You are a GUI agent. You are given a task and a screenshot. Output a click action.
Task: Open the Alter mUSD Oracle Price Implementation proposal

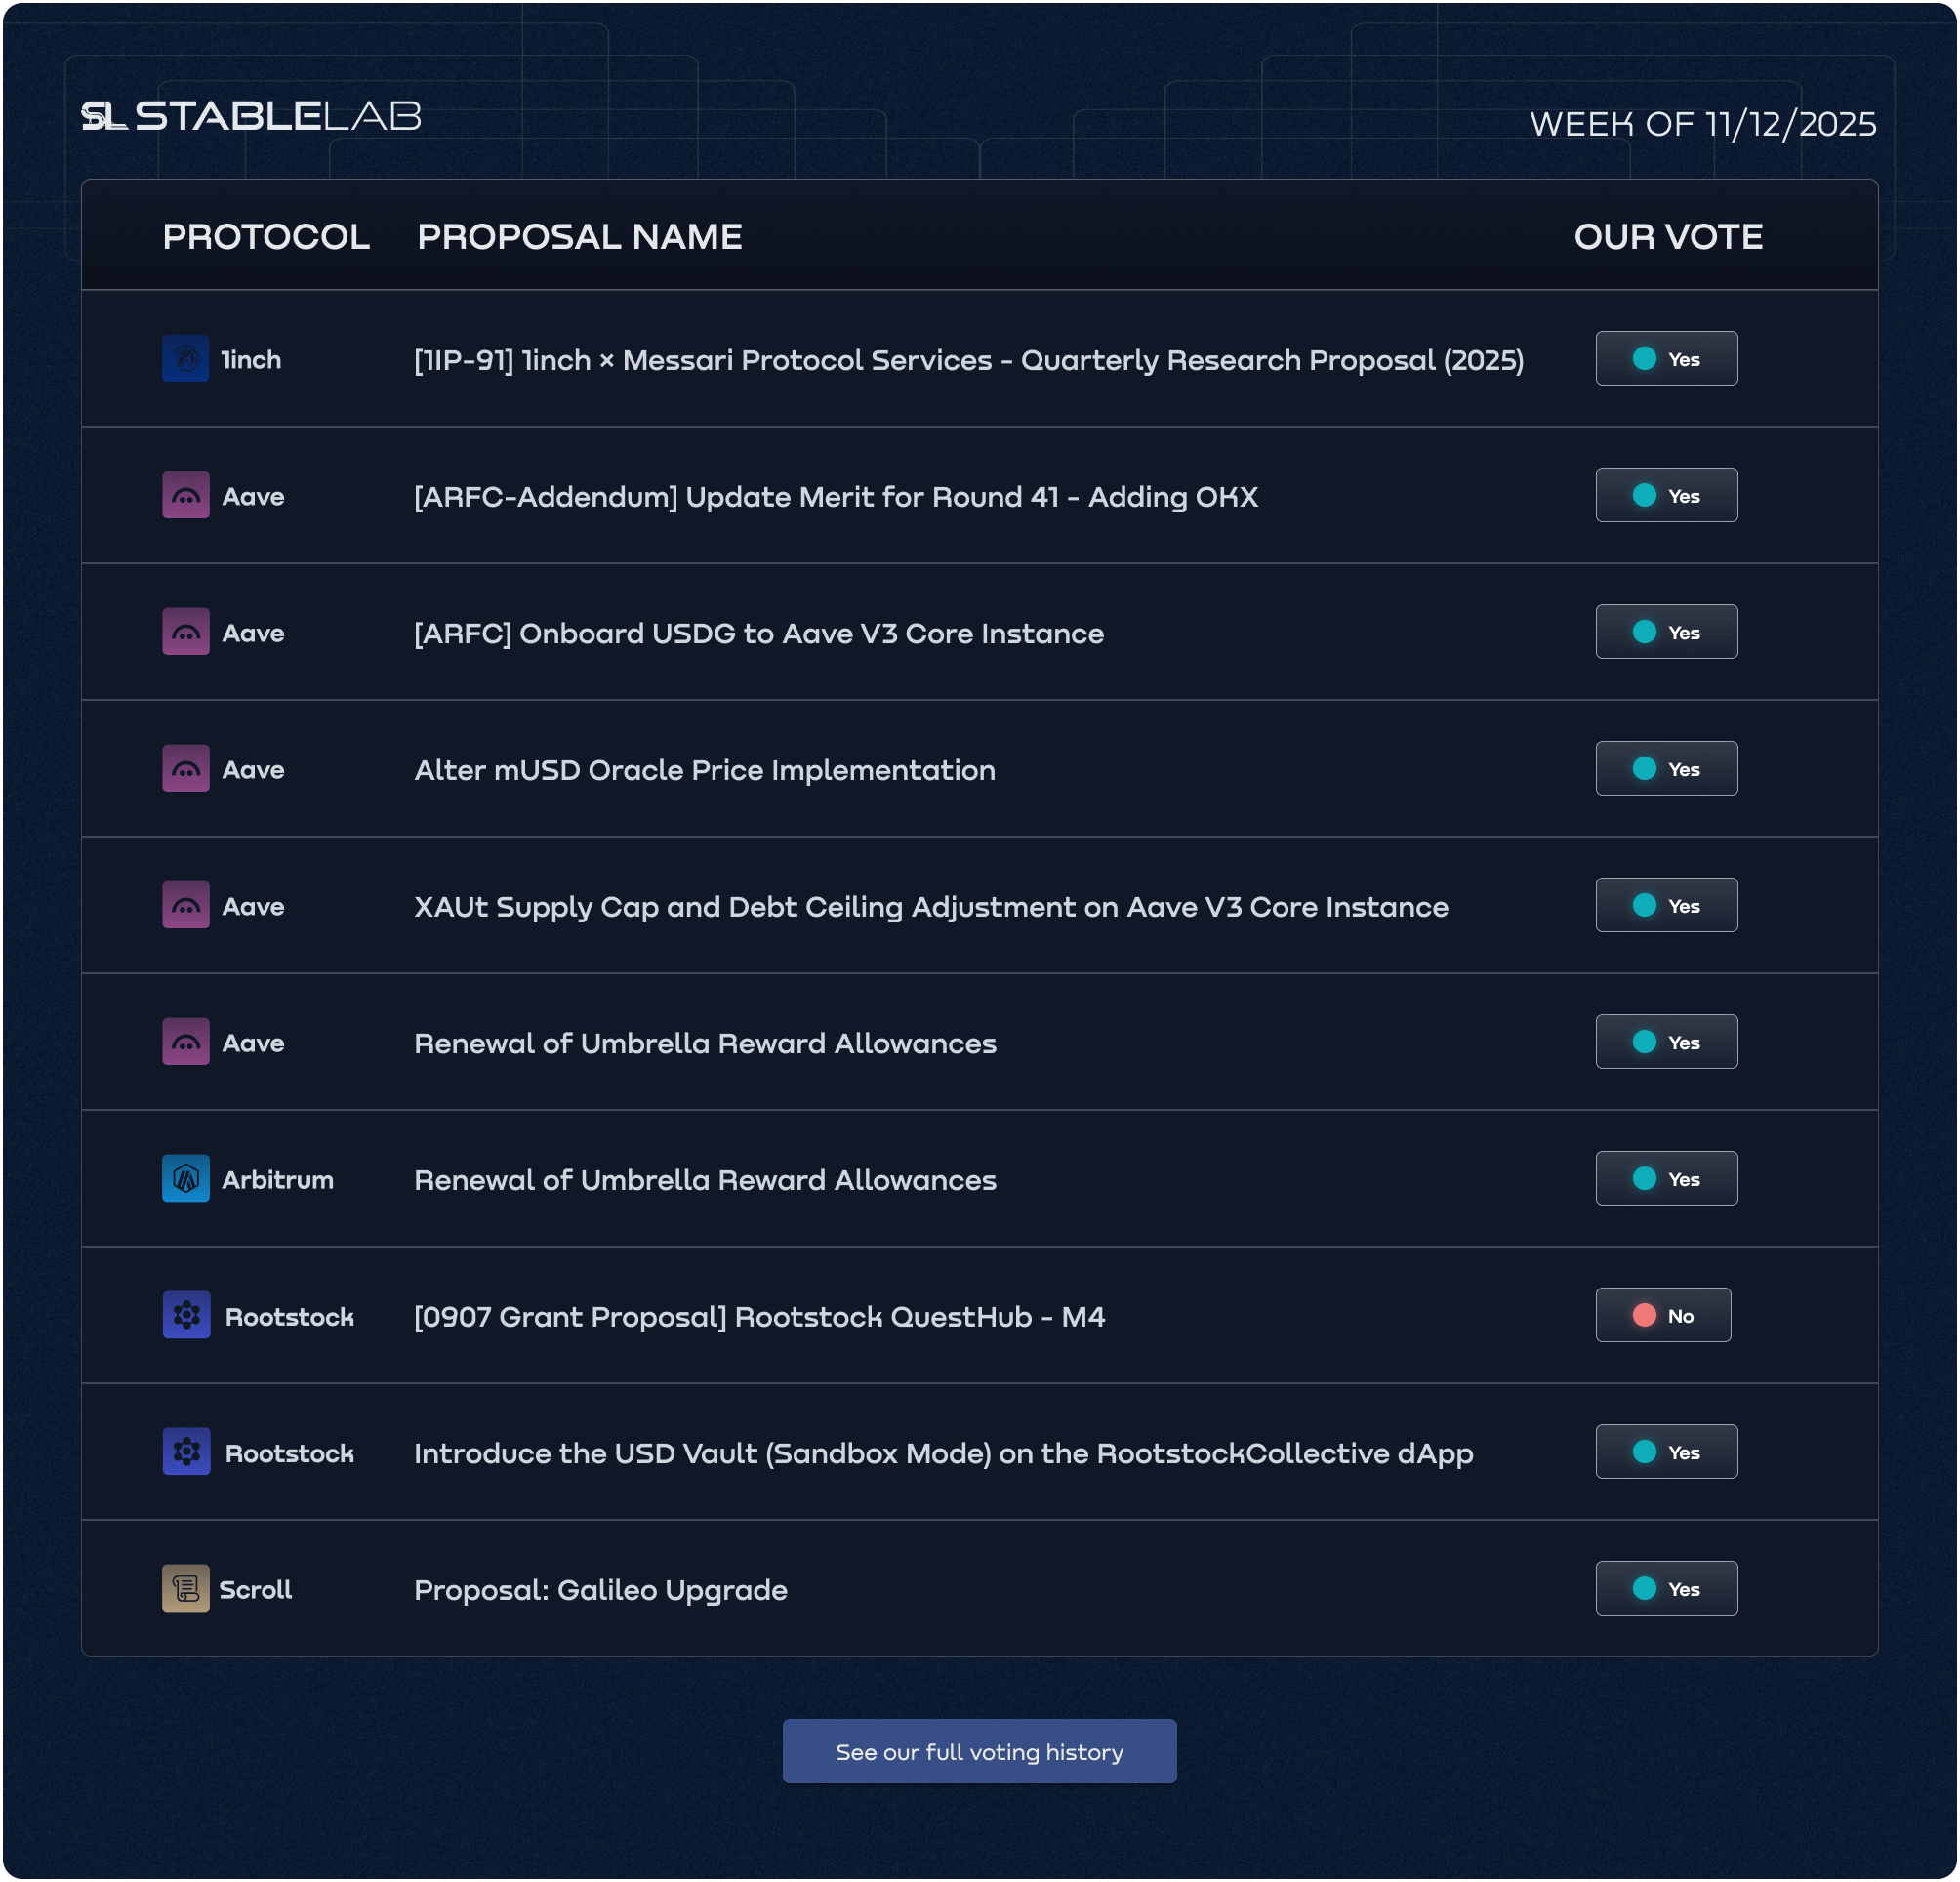704,770
